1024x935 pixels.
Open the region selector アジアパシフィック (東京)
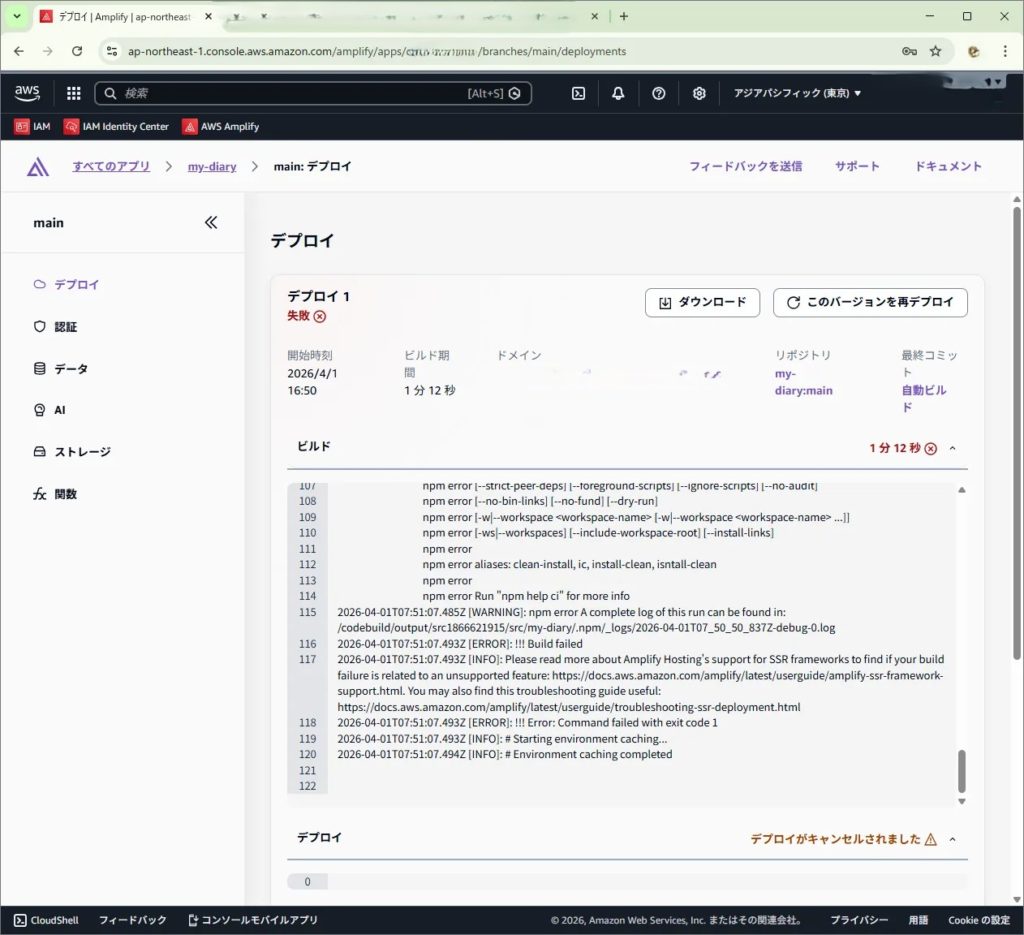[797, 93]
